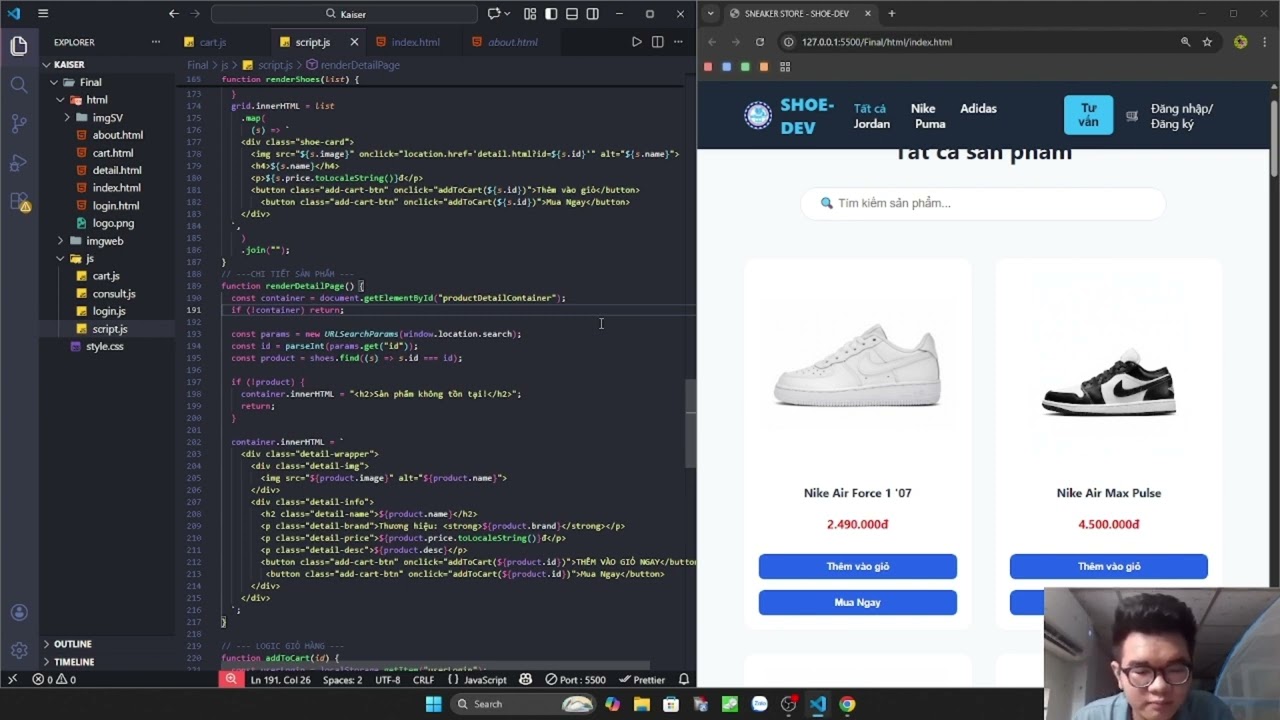Click Mua Ngay for Nike Air Force 1
Screen dimensions: 1280x720
(857, 602)
